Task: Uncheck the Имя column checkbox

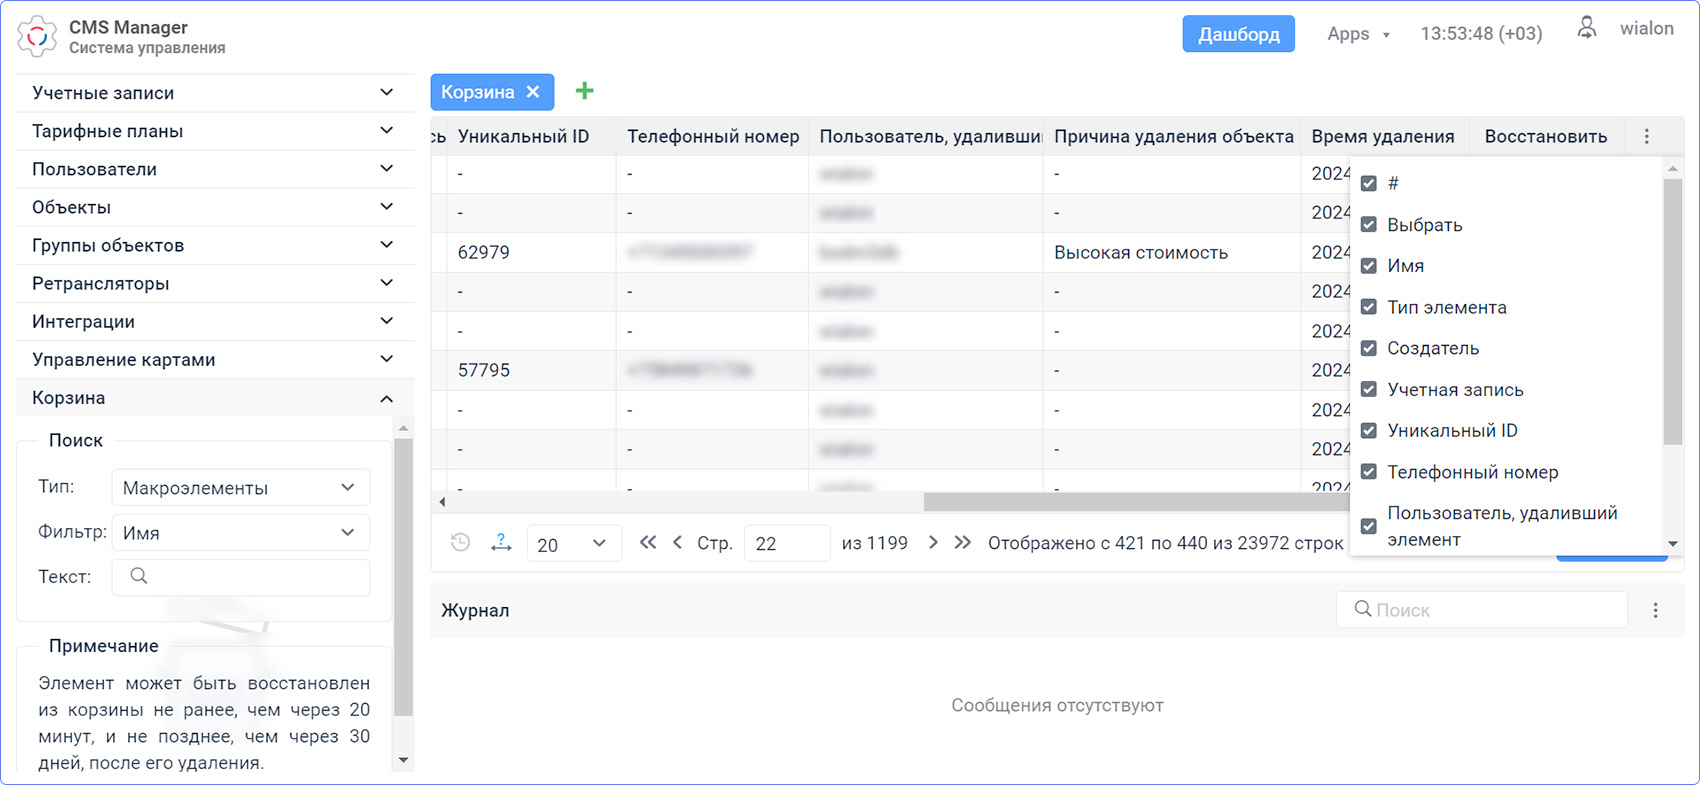Action: click(1369, 266)
